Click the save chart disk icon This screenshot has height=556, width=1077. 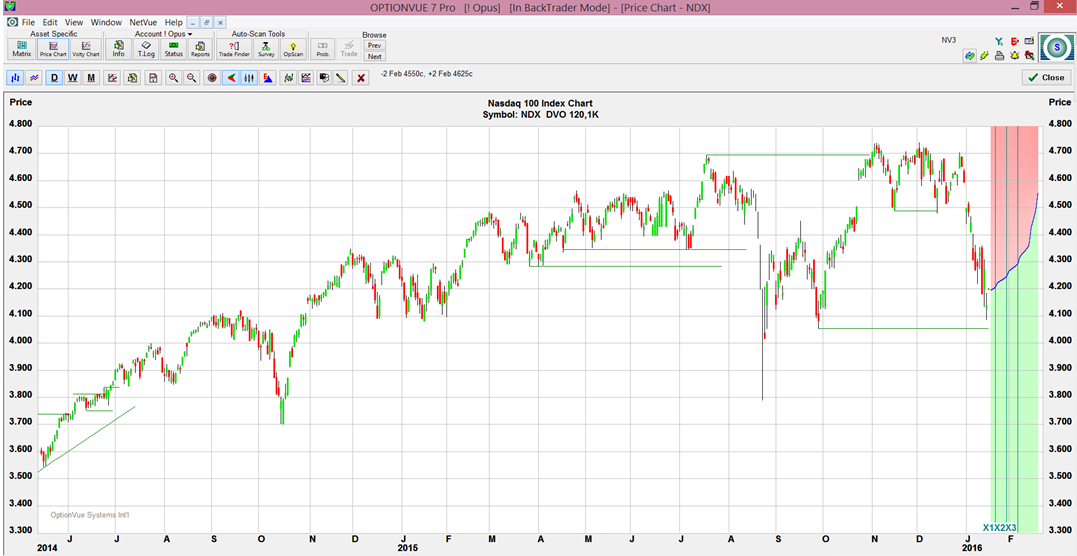(152, 78)
